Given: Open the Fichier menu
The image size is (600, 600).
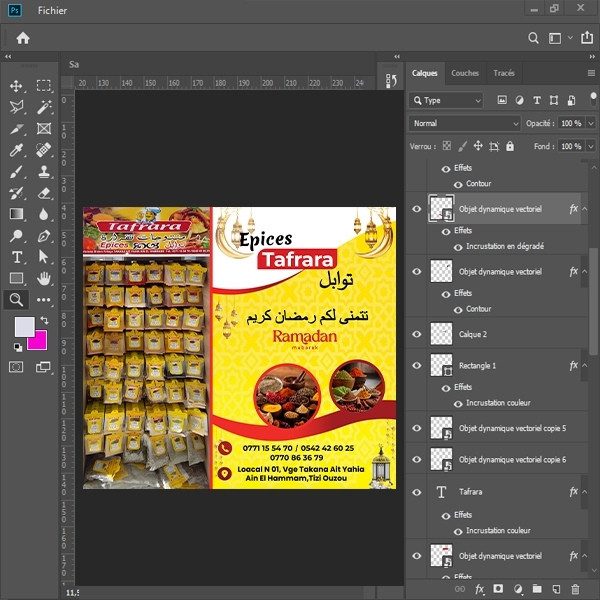Looking at the screenshot, I should [x=52, y=9].
